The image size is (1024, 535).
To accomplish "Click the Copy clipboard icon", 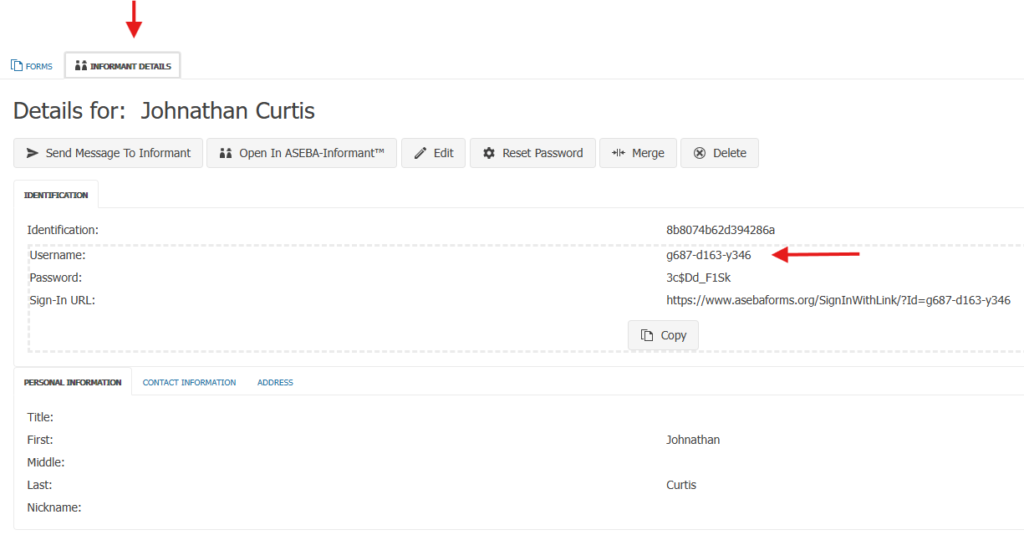I will pyautogui.click(x=647, y=335).
